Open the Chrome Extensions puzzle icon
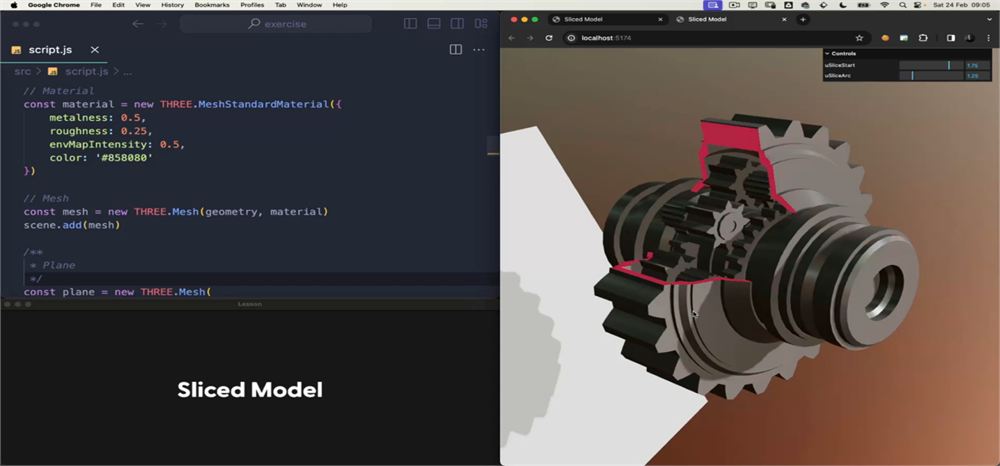Viewport: 1000px width, 466px height. pos(923,38)
